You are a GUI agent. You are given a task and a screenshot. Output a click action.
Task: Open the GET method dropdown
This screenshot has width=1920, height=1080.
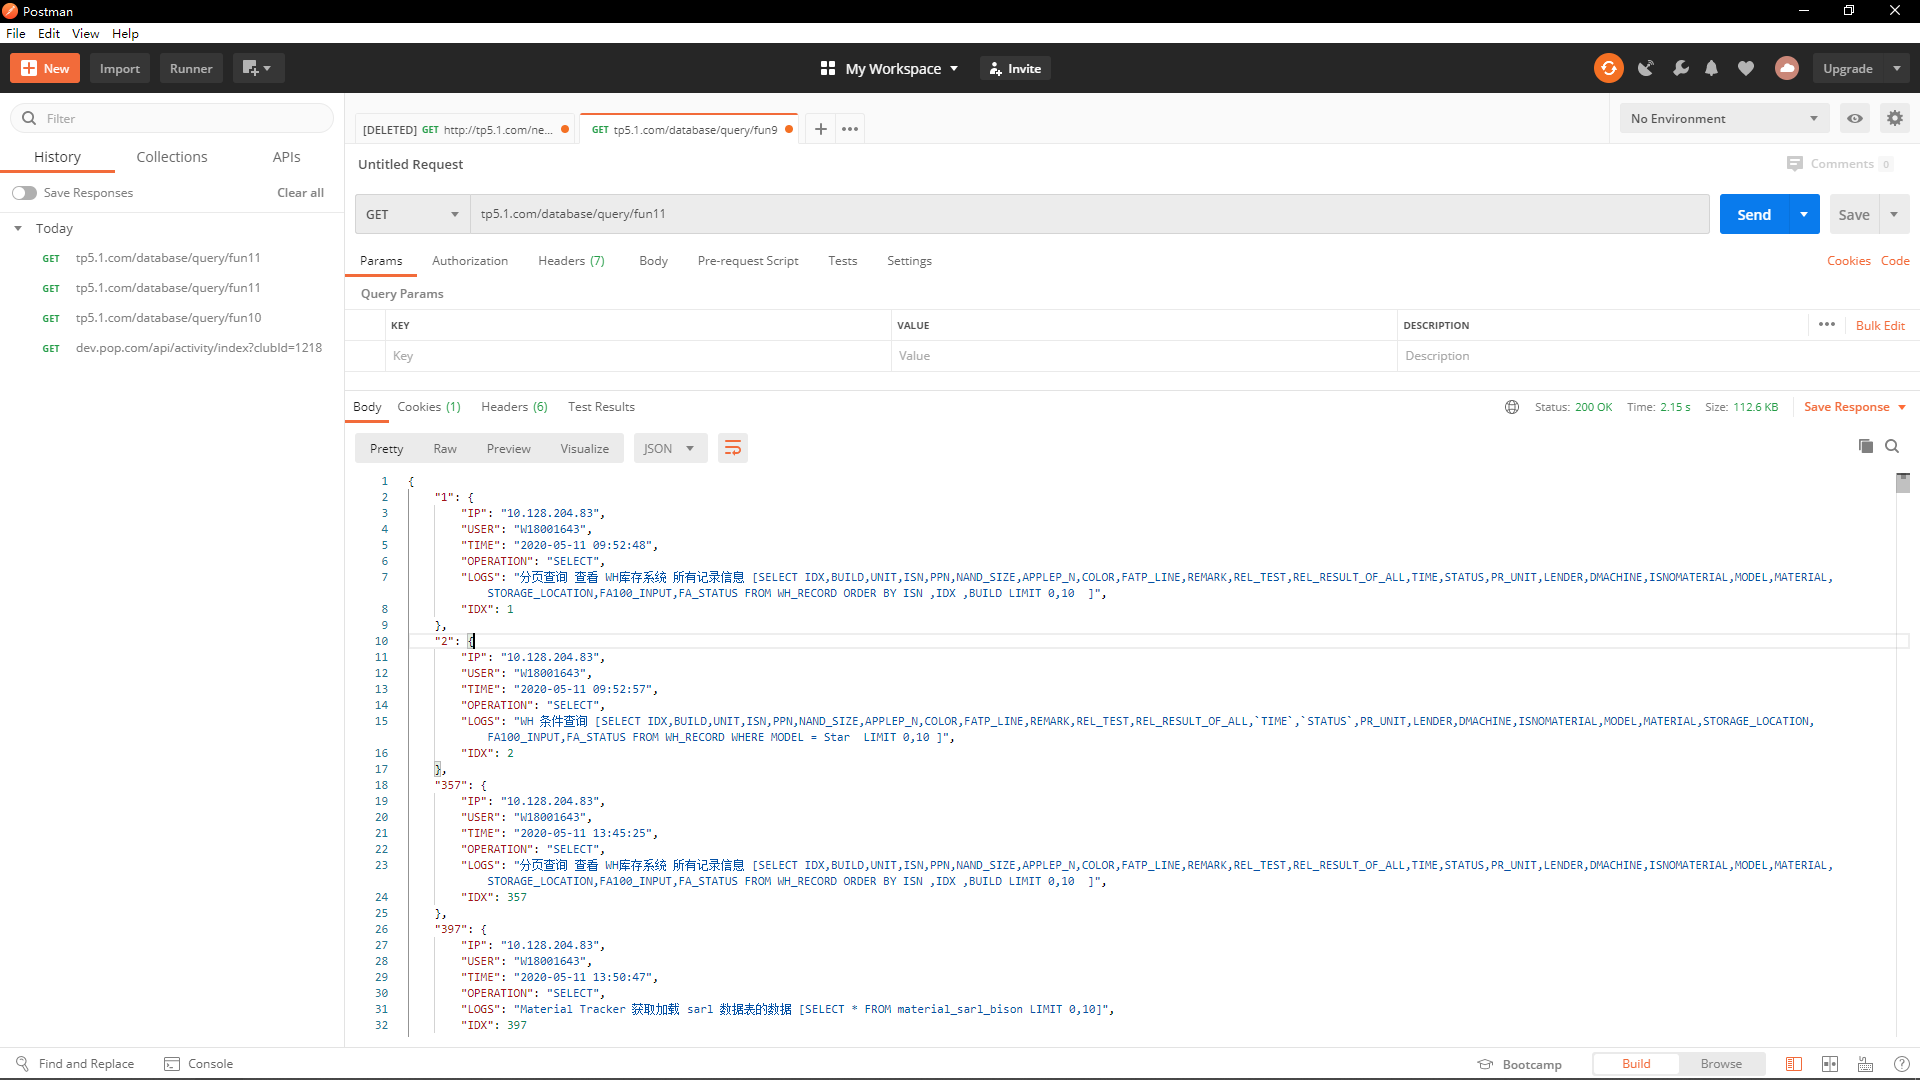point(413,214)
